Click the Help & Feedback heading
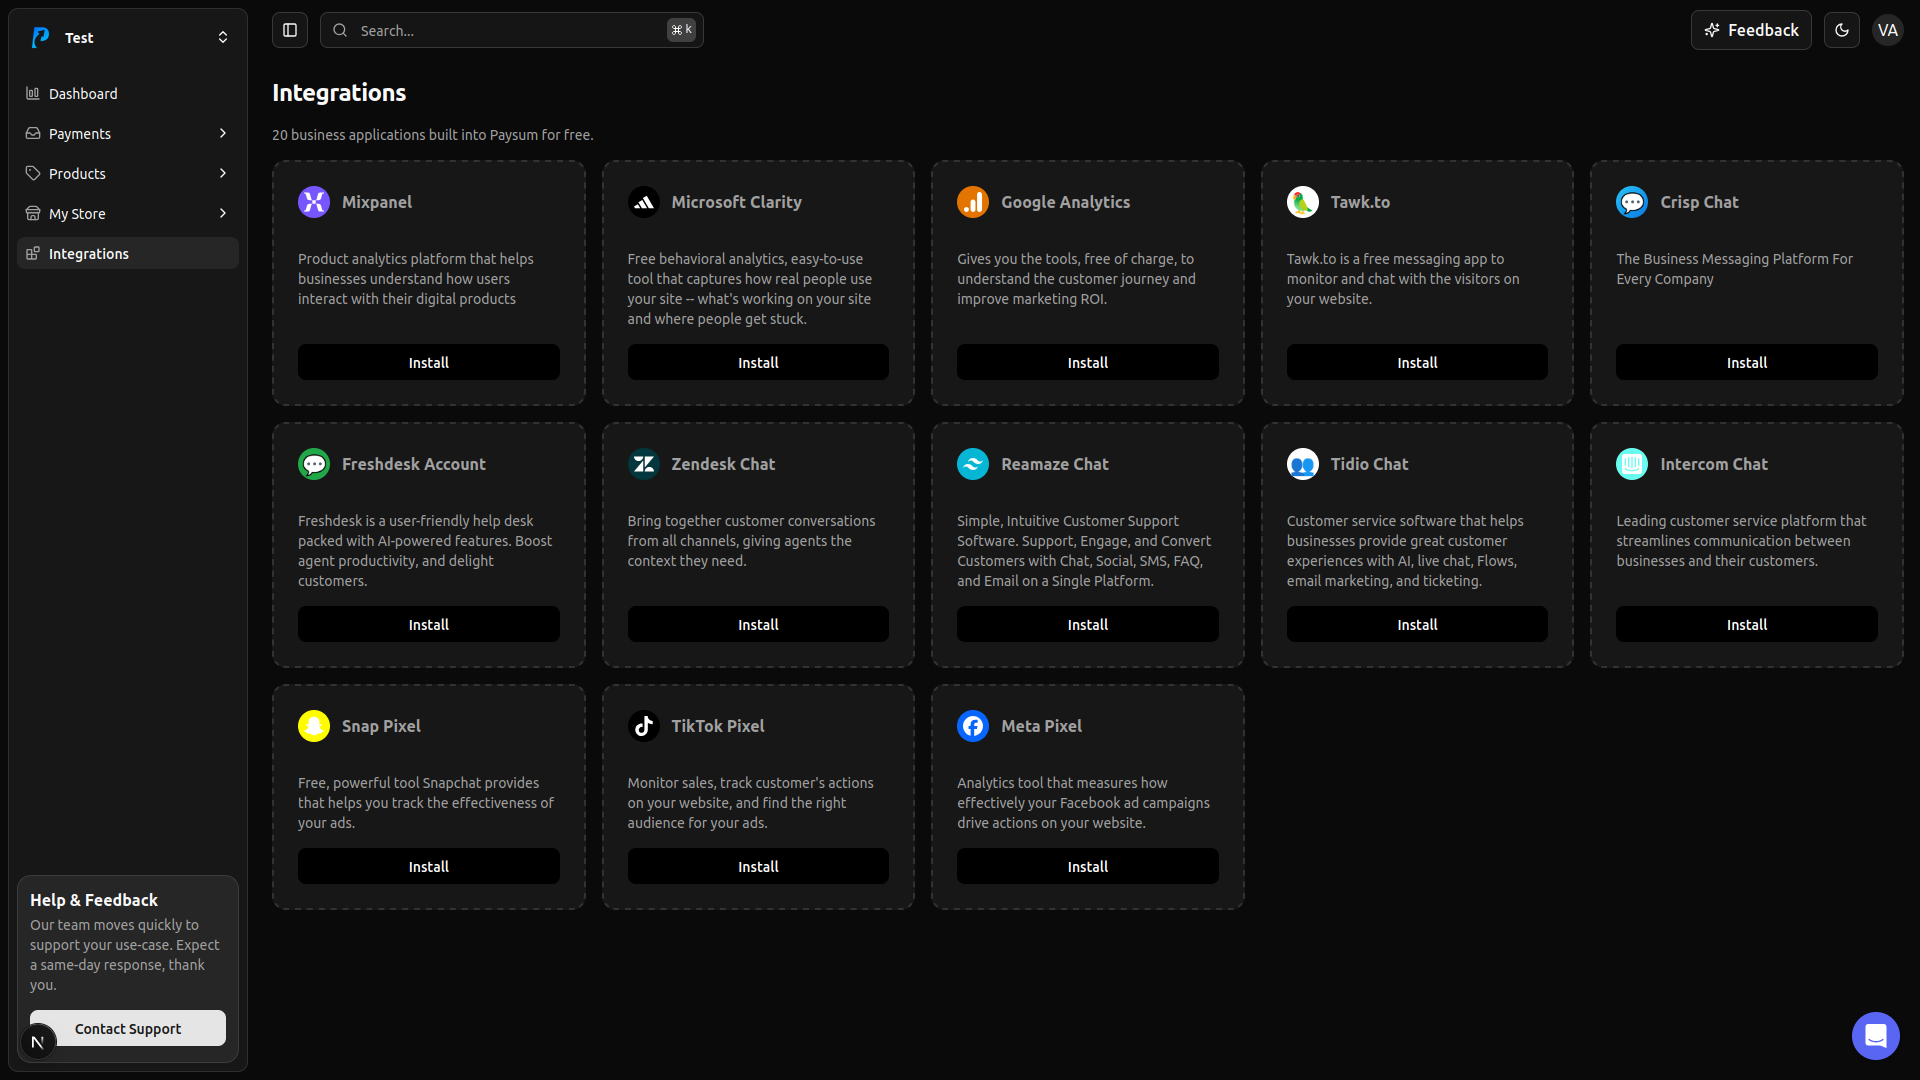The height and width of the screenshot is (1080, 1920). click(94, 900)
